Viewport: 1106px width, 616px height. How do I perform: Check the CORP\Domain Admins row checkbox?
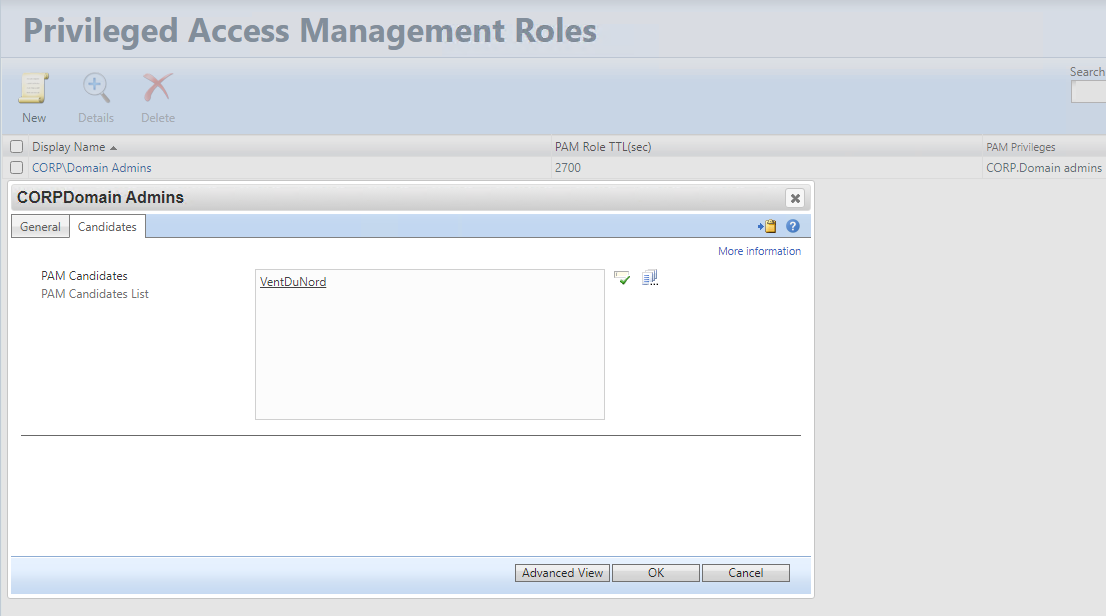pos(16,168)
